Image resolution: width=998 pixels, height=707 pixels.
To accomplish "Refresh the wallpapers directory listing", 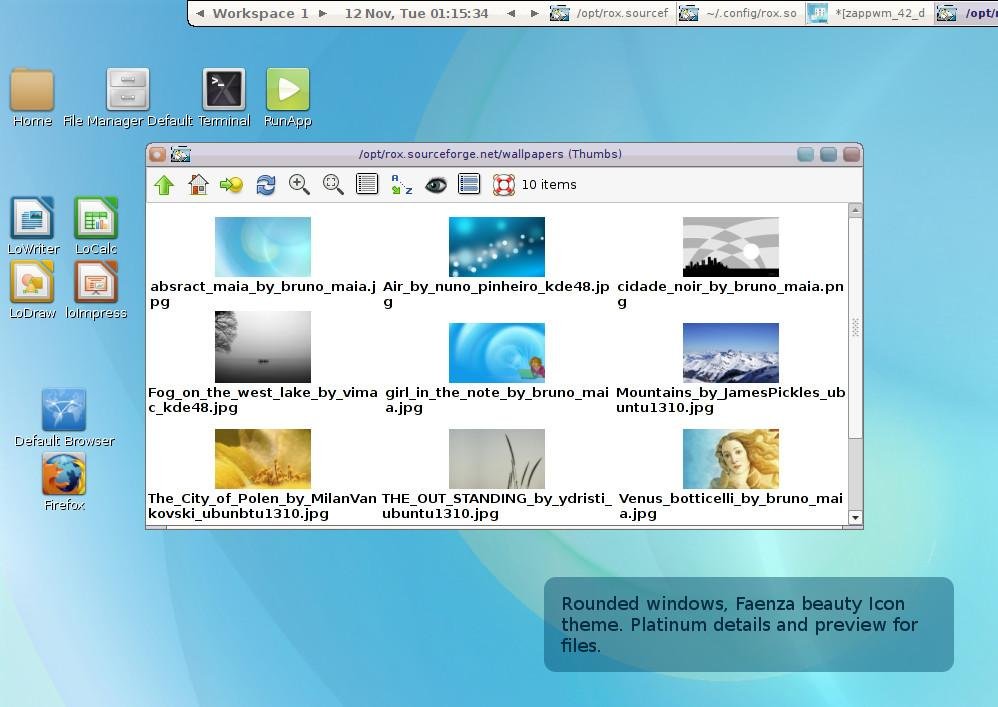I will 265,185.
